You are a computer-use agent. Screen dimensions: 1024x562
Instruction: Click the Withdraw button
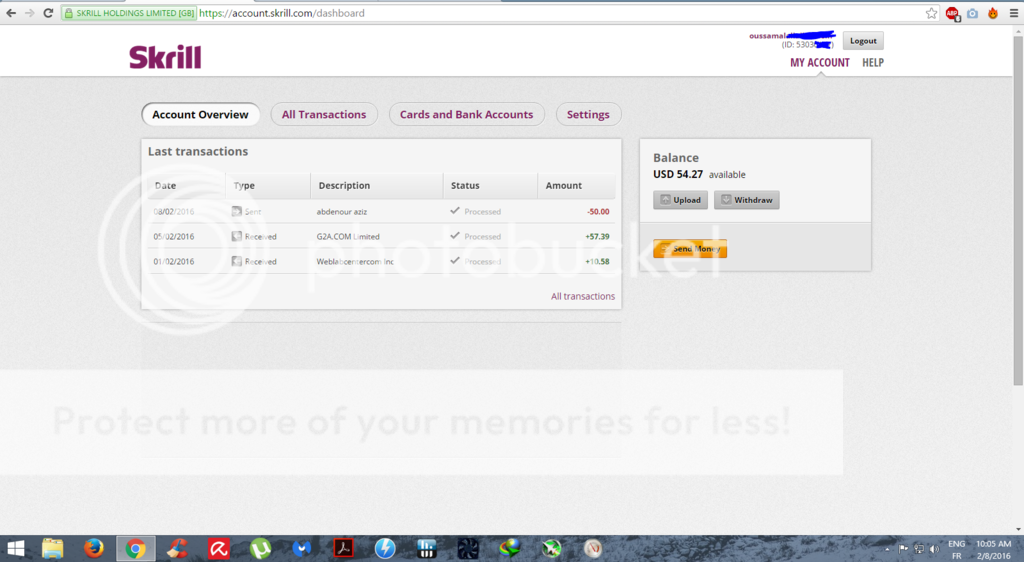[x=746, y=200]
